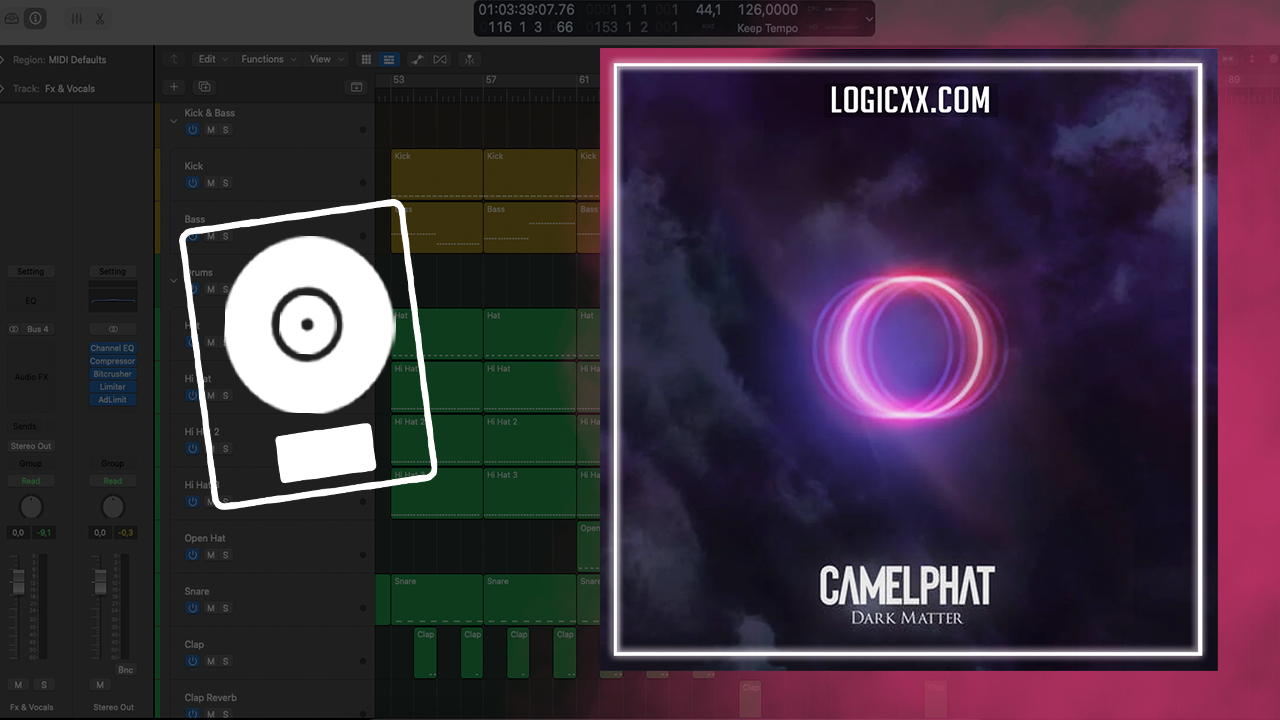Open the Edit menu in tracks area
Viewport: 1280px width, 720px height.
click(210, 59)
